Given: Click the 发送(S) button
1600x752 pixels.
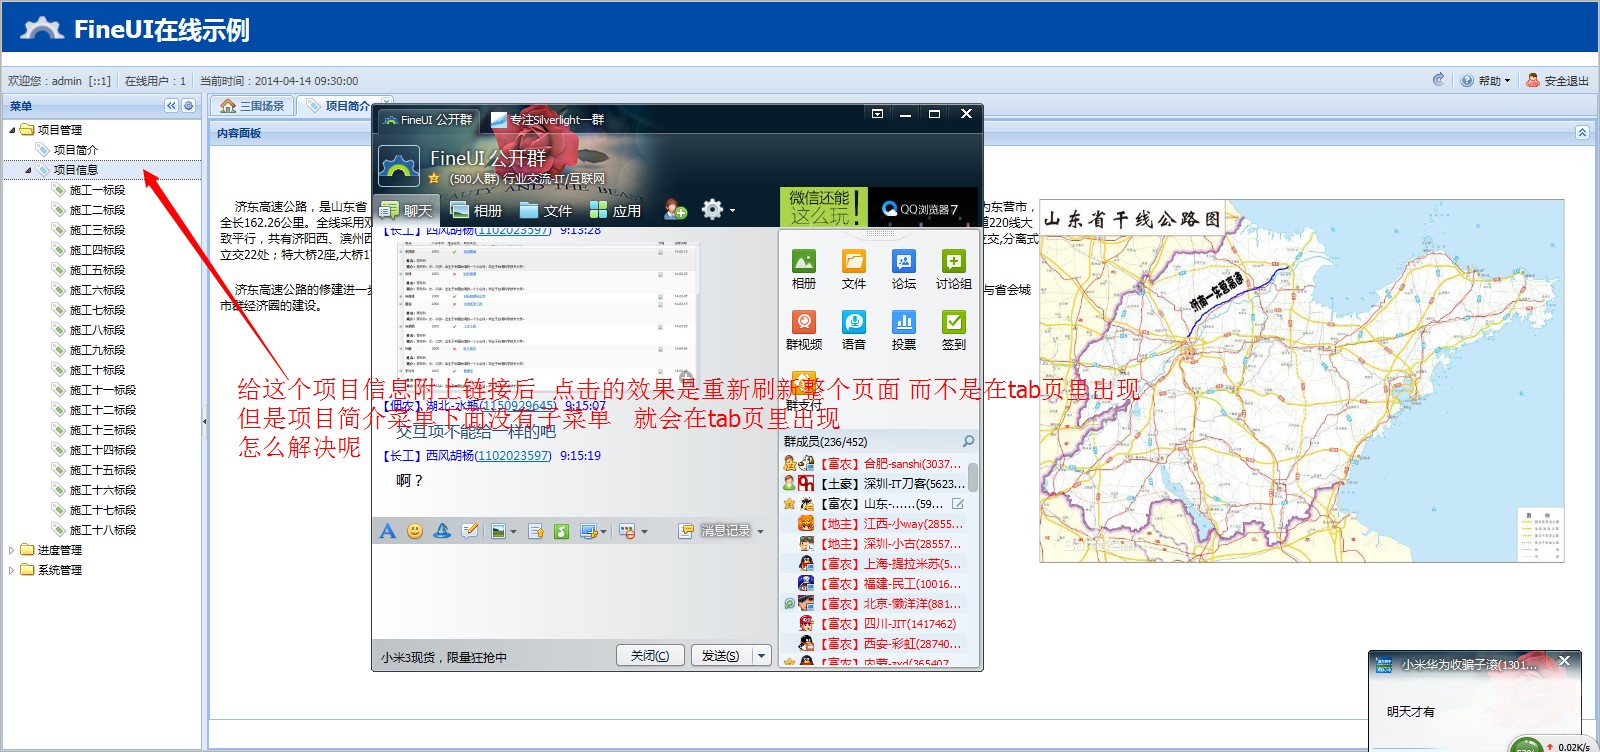Looking at the screenshot, I should click(720, 656).
